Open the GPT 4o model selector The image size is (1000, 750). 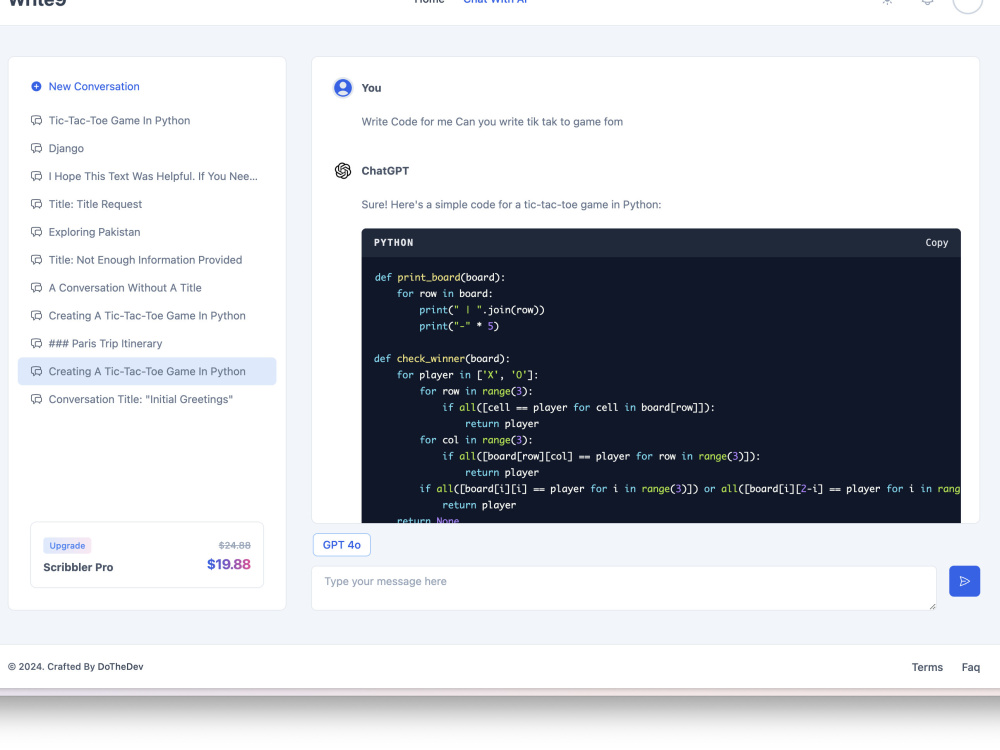tap(341, 544)
